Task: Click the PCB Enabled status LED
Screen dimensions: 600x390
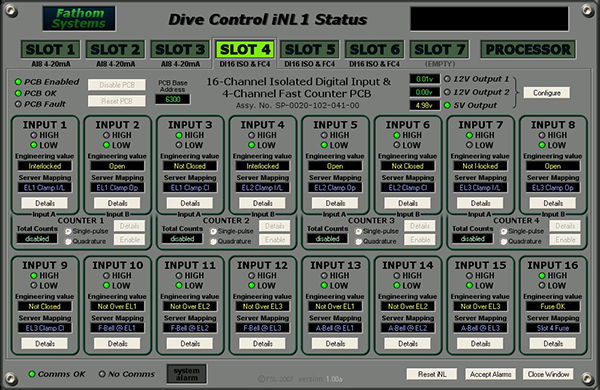Action: pos(18,82)
